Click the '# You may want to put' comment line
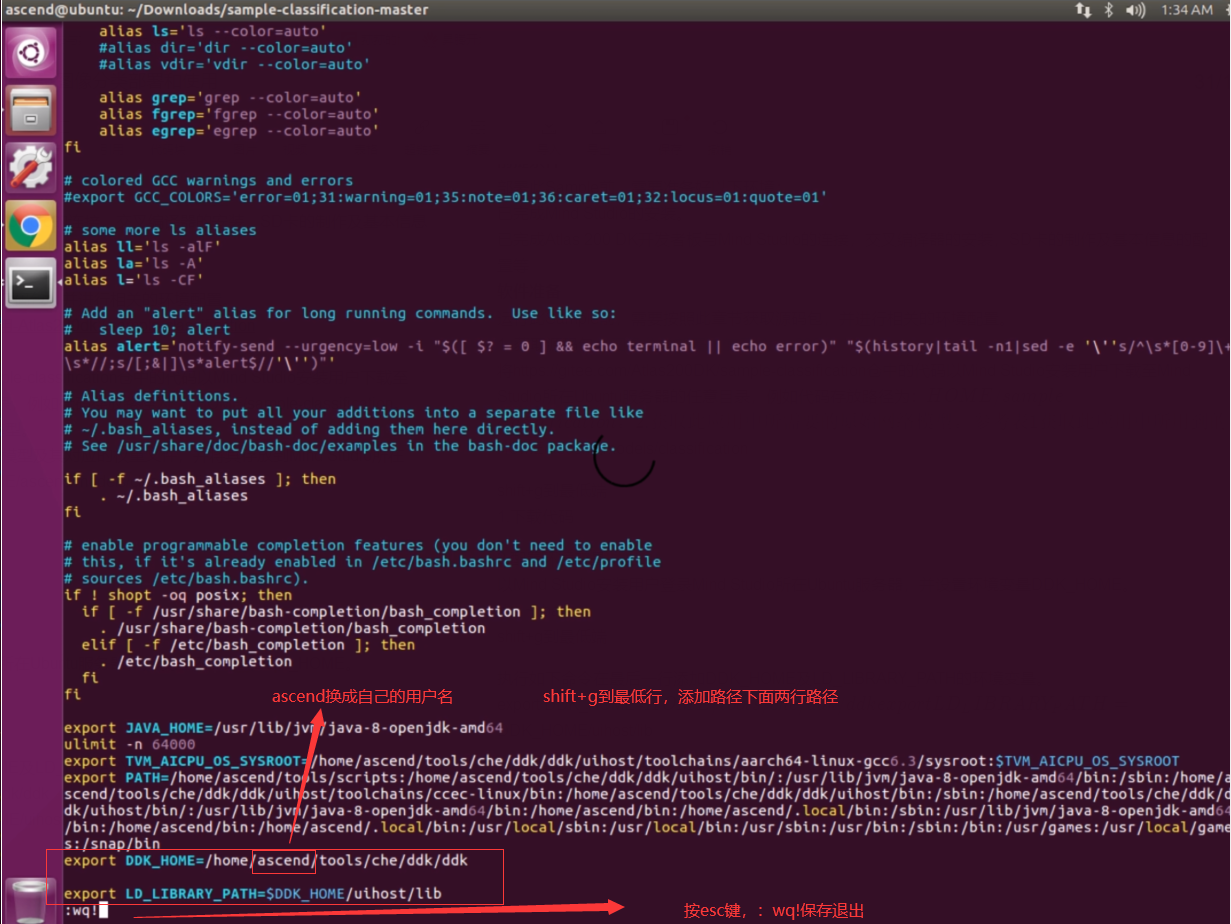Image resolution: width=1231 pixels, height=924 pixels. (x=353, y=413)
